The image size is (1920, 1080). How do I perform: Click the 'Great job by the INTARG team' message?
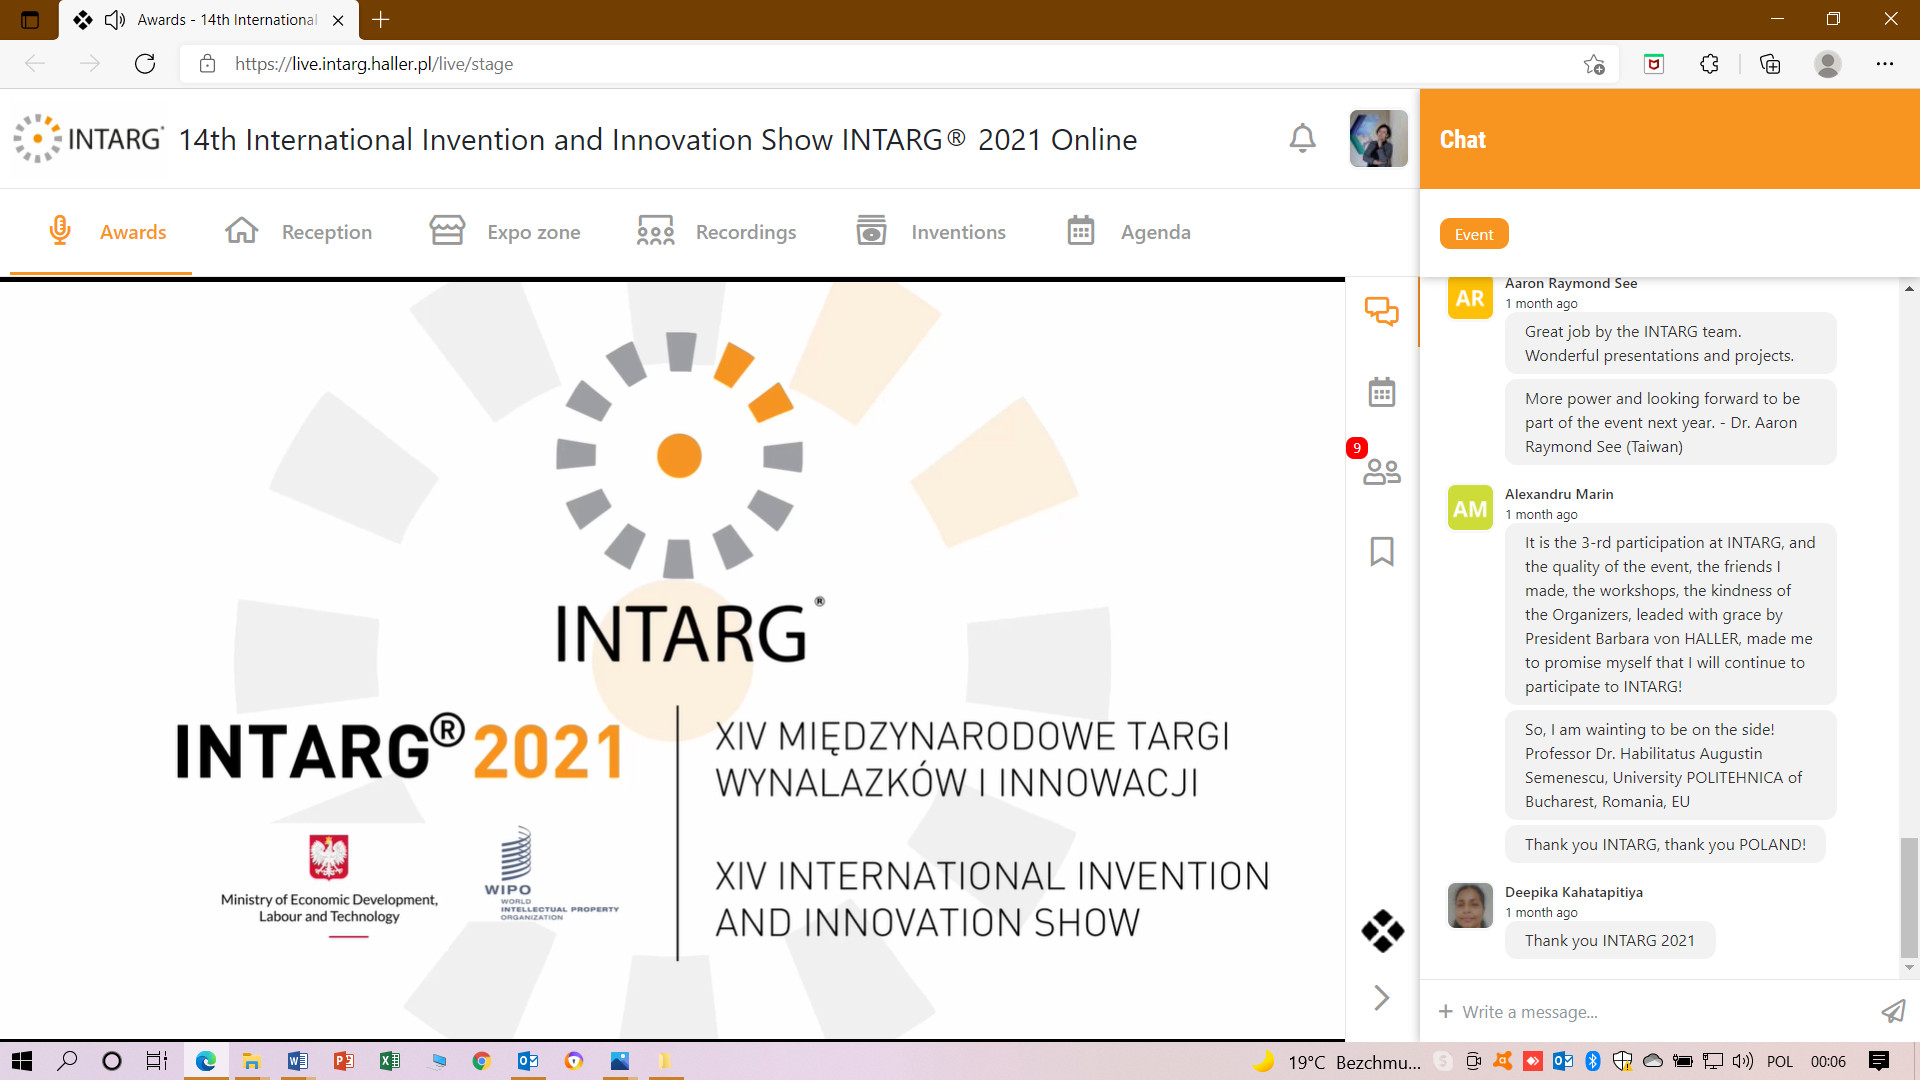point(1670,343)
